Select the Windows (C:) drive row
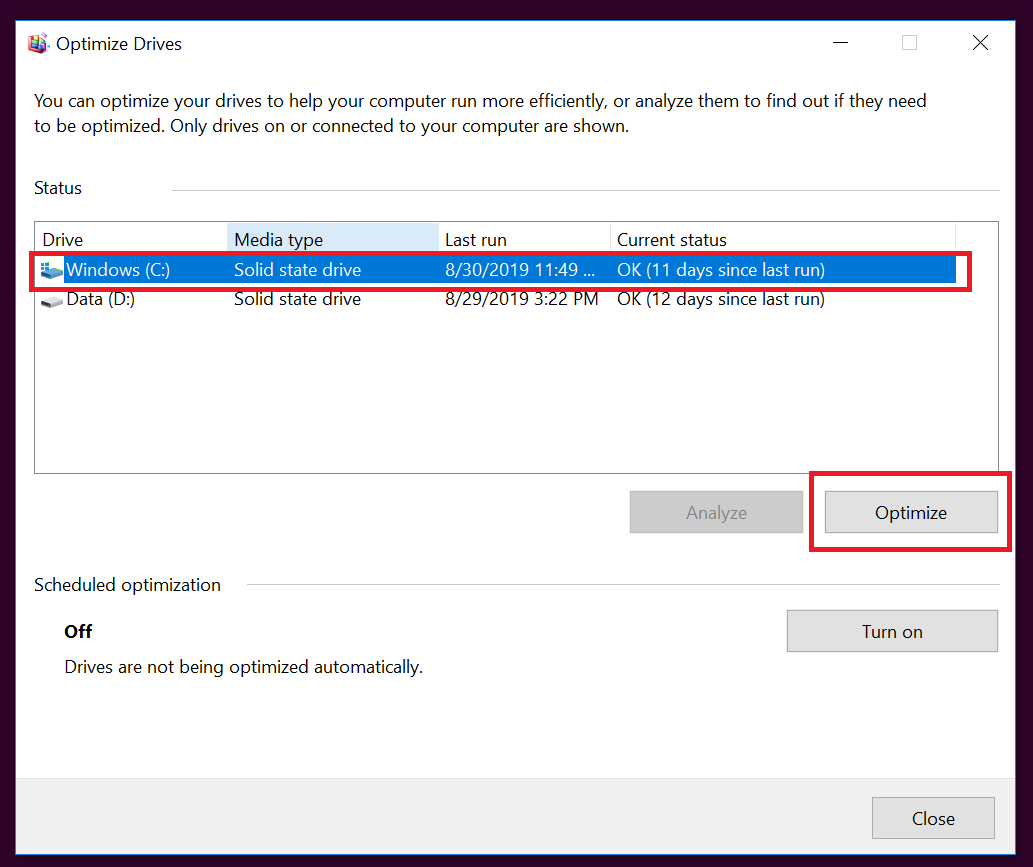The width and height of the screenshot is (1033, 867). 300,269
